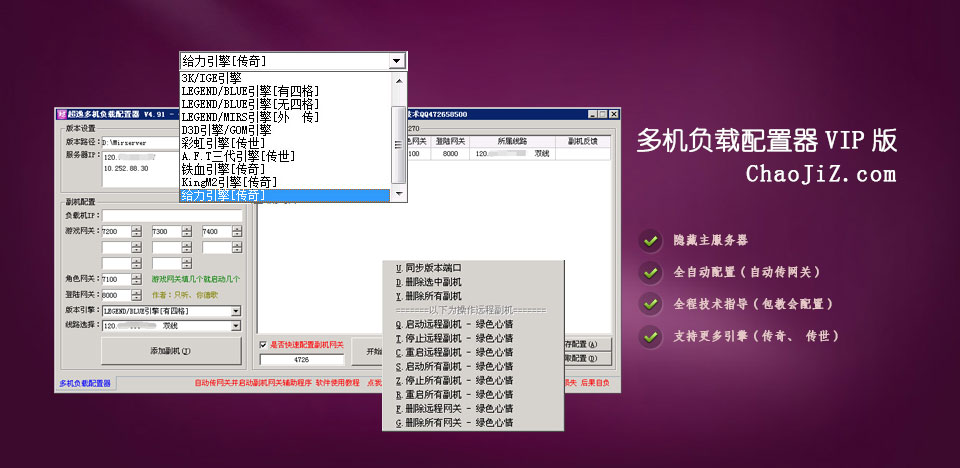
Task: Choose 同步版本端口 in the context menu
Action: pos(473,268)
